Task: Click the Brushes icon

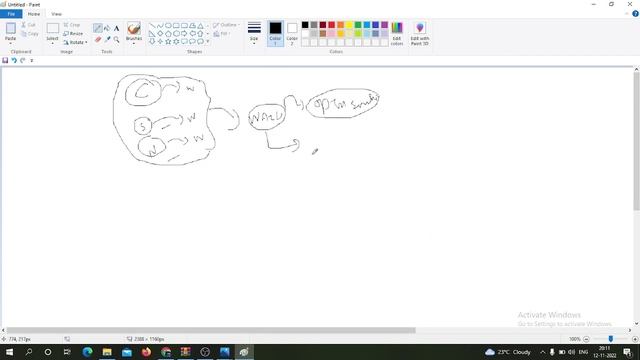Action: point(134,29)
